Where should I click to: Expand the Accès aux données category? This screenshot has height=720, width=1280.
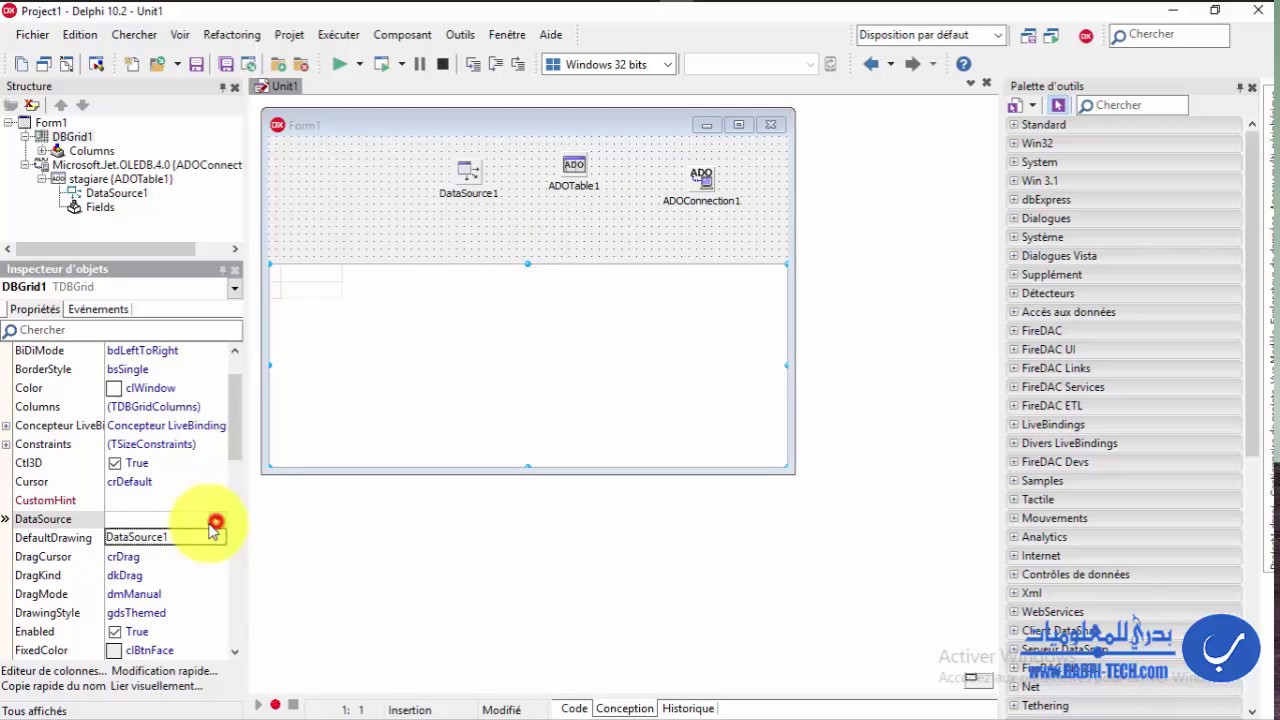[1014, 312]
